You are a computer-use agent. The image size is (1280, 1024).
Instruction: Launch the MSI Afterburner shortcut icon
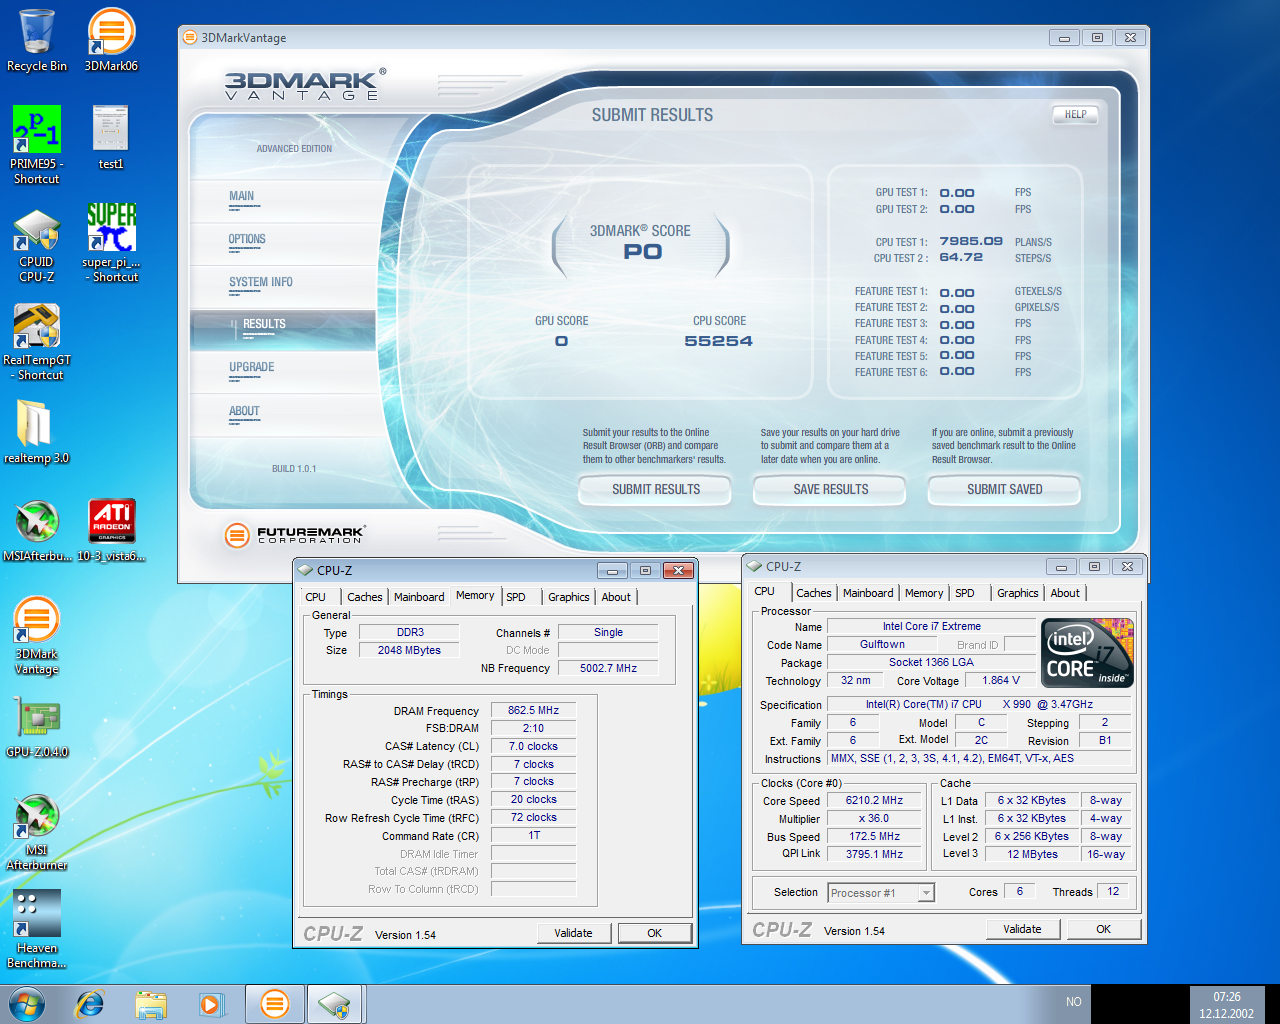[37, 832]
